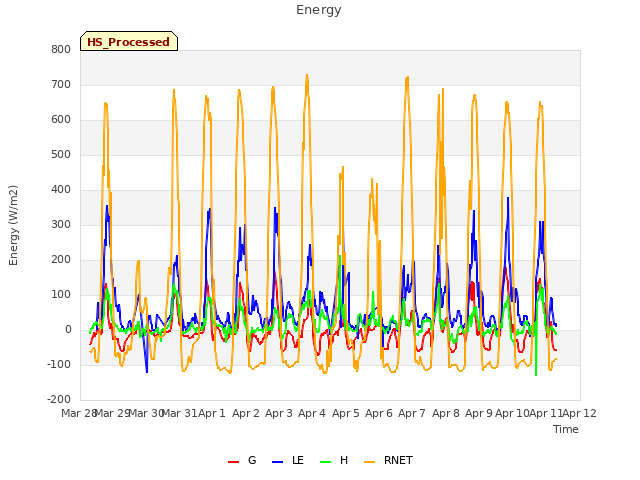Viewport: 640px width, 480px height.
Task: Click the Apr 1 date tick label
Action: [x=212, y=413]
